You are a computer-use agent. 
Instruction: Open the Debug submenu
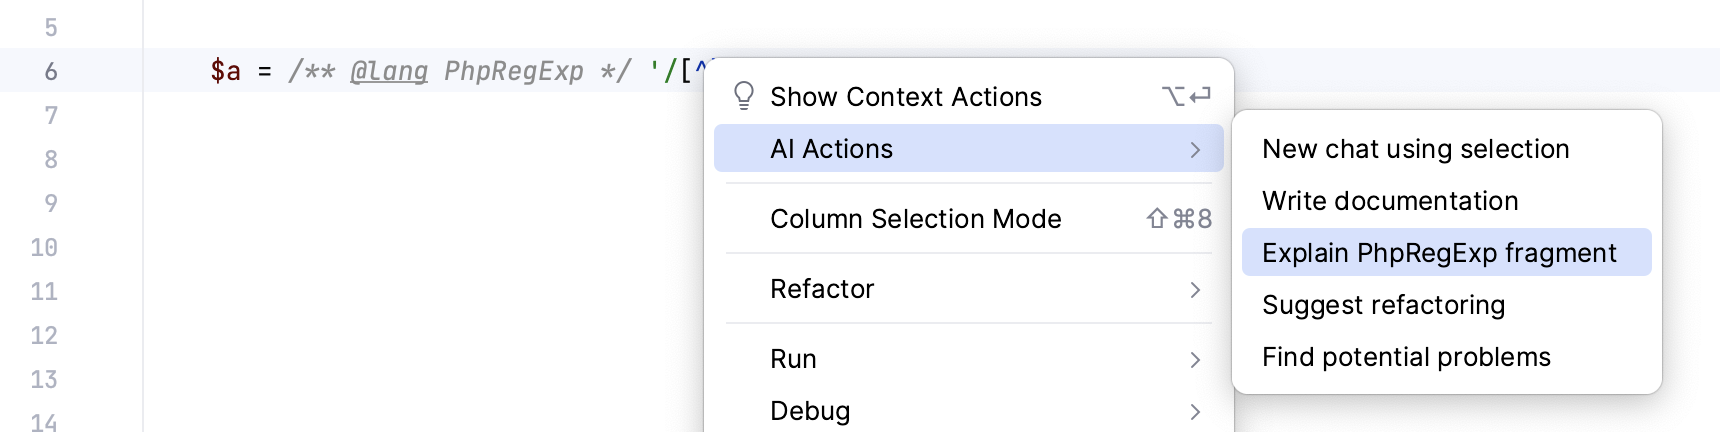pyautogui.click(x=810, y=411)
